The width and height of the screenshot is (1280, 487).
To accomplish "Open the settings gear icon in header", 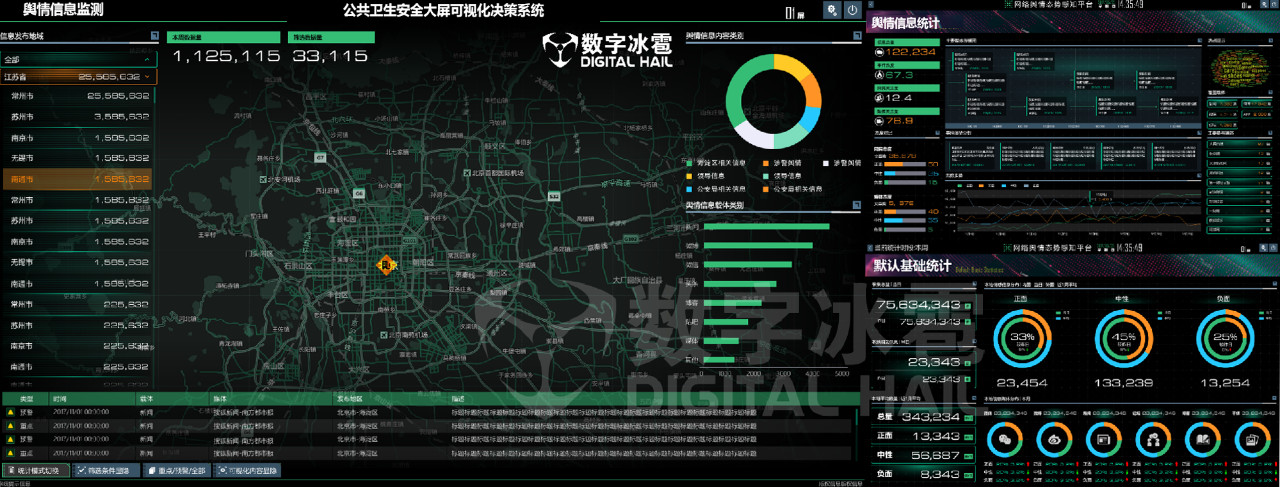I will 831,10.
